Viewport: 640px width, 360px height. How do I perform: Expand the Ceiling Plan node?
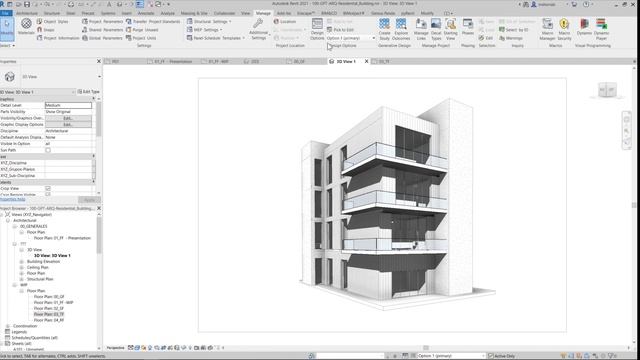[x=22, y=267]
